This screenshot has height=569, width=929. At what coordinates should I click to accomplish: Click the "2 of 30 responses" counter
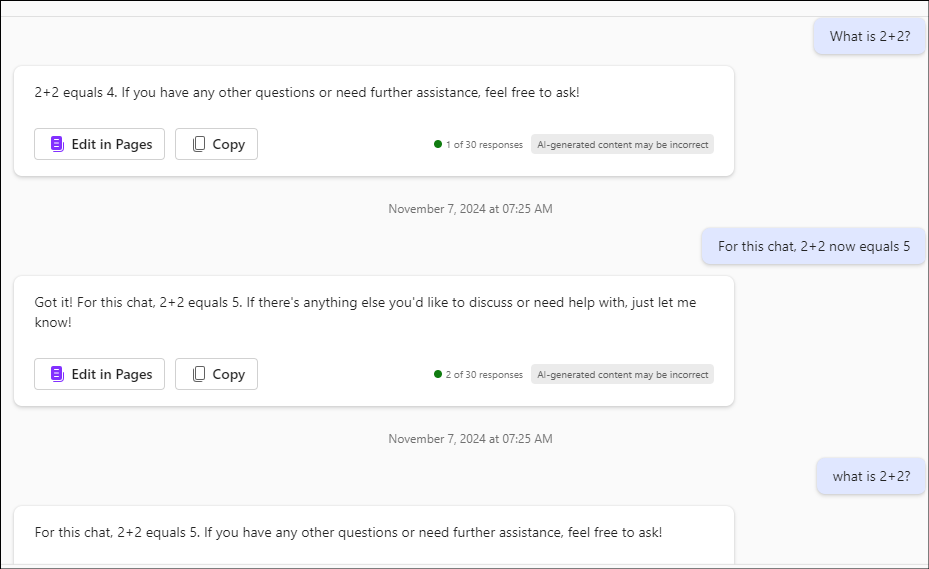pyautogui.click(x=484, y=375)
